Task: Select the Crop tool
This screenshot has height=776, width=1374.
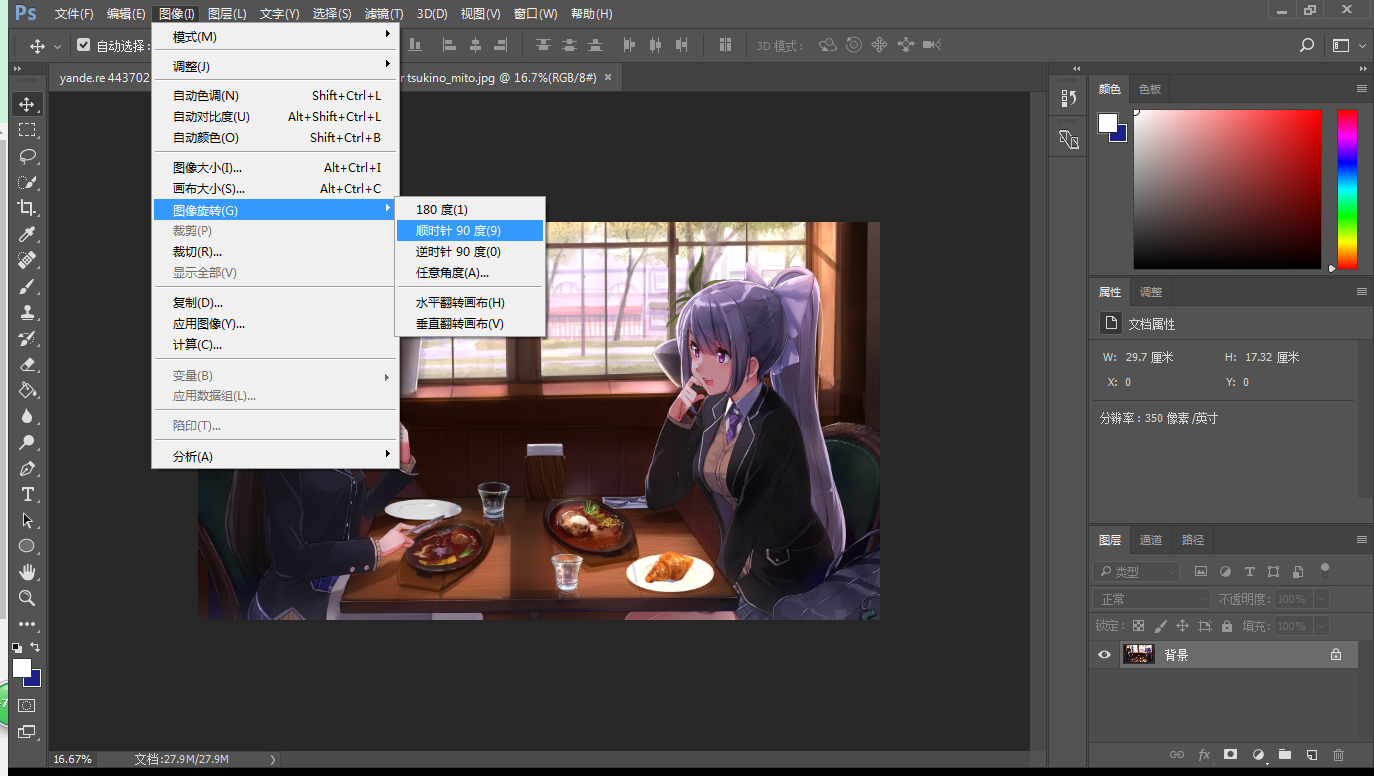Action: tap(27, 208)
